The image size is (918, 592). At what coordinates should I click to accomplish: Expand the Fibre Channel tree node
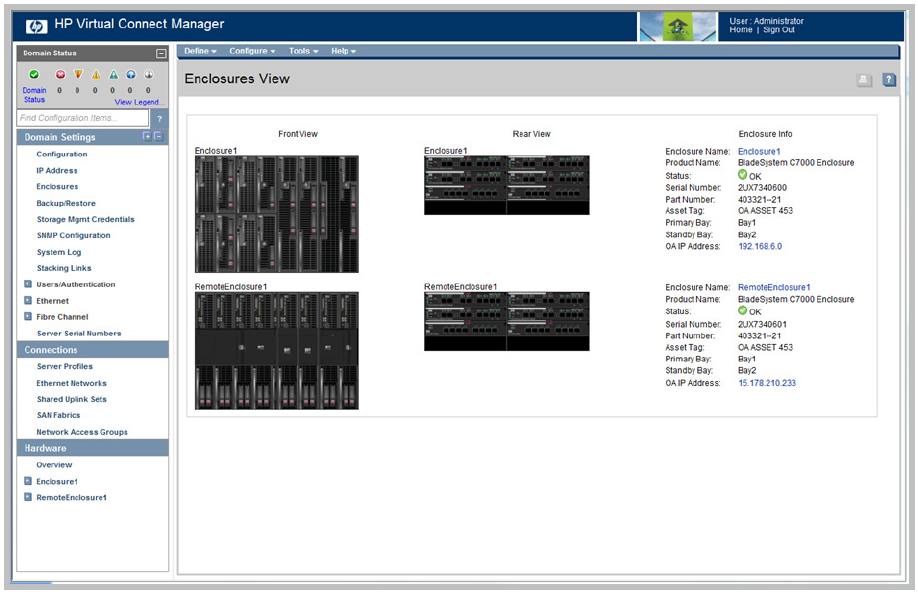(x=27, y=317)
